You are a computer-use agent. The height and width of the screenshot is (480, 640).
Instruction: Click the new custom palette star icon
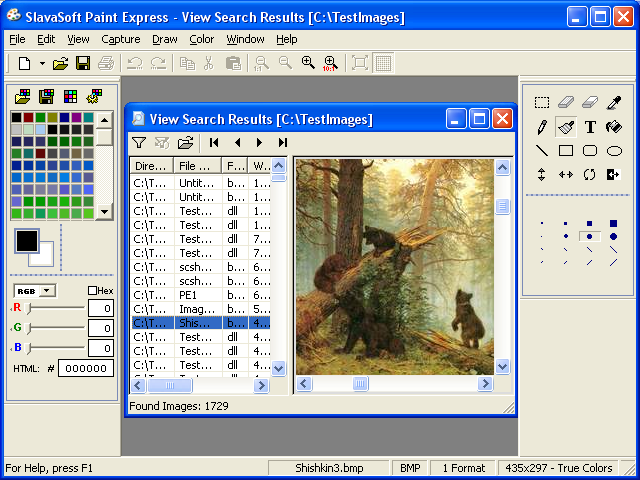94,97
